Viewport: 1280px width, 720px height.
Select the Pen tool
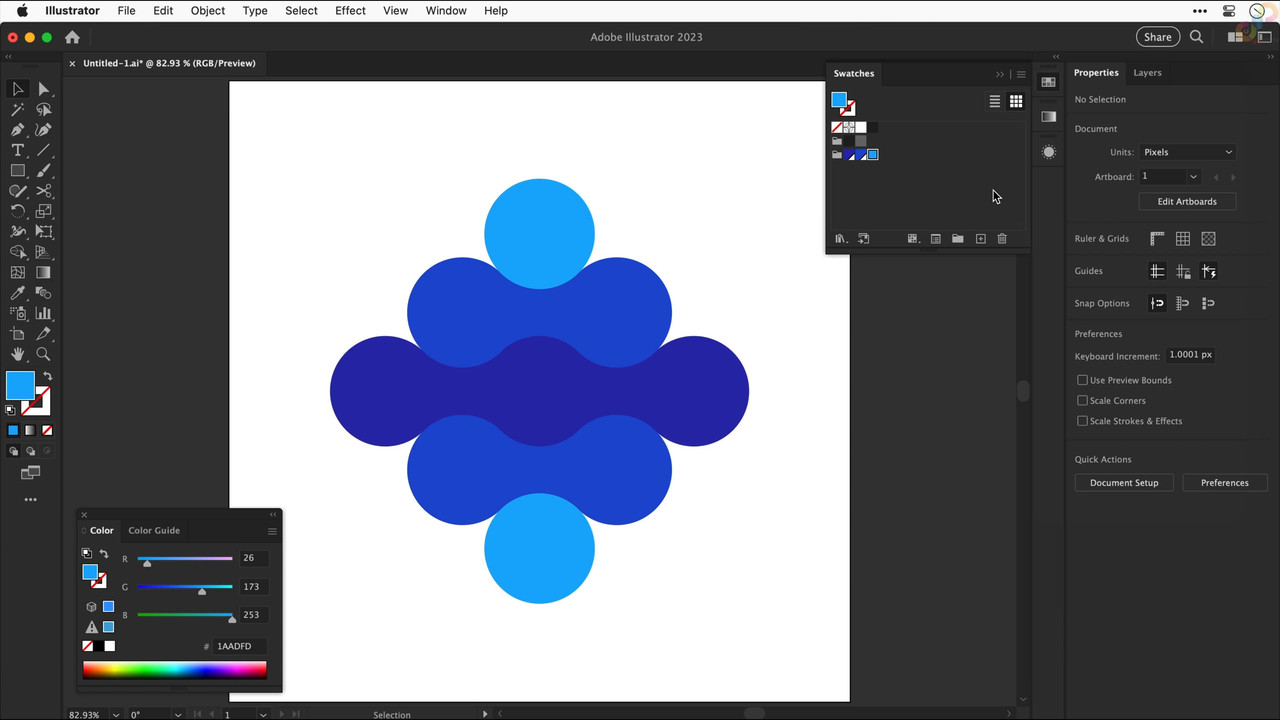coord(17,130)
